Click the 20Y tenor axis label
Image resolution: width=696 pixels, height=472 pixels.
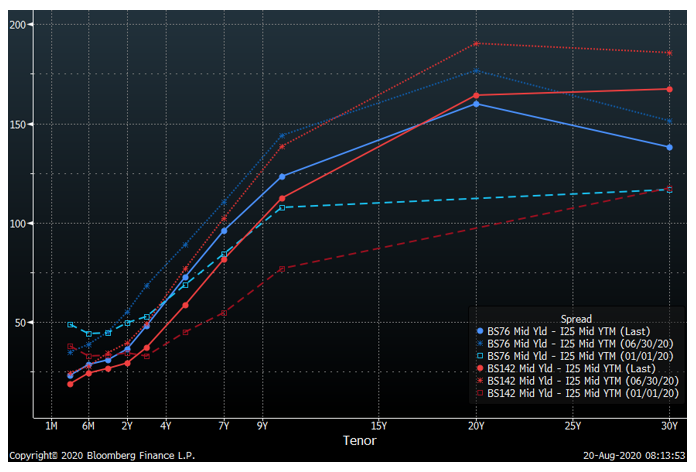476,425
